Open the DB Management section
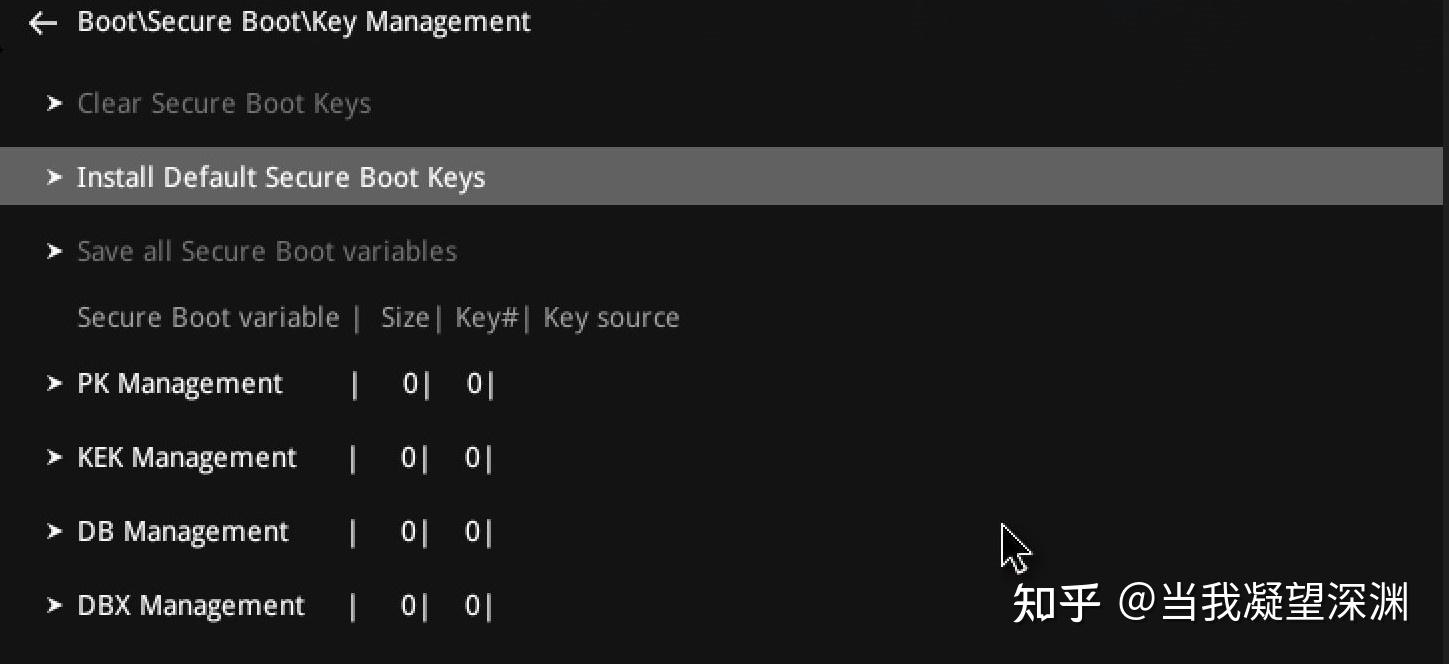This screenshot has height=664, width=1449. click(183, 531)
